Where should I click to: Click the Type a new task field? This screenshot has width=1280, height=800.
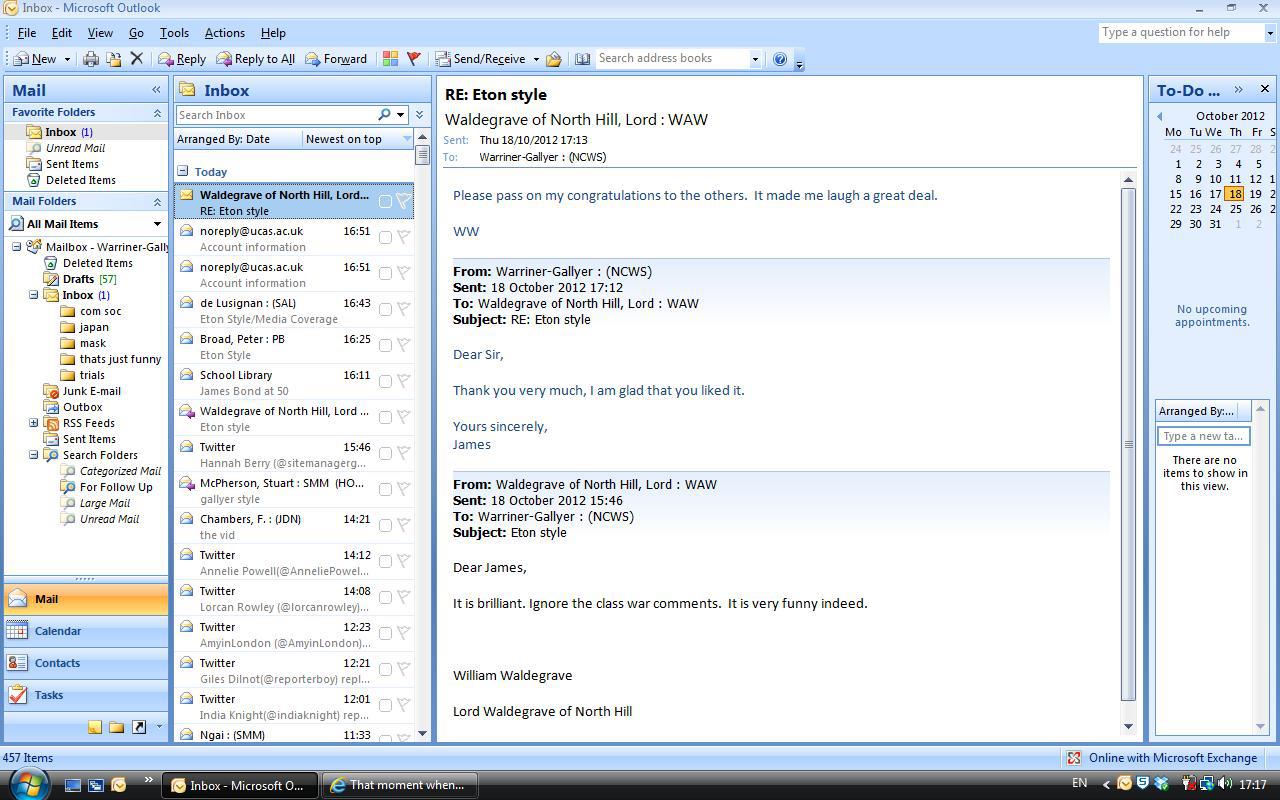1203,436
